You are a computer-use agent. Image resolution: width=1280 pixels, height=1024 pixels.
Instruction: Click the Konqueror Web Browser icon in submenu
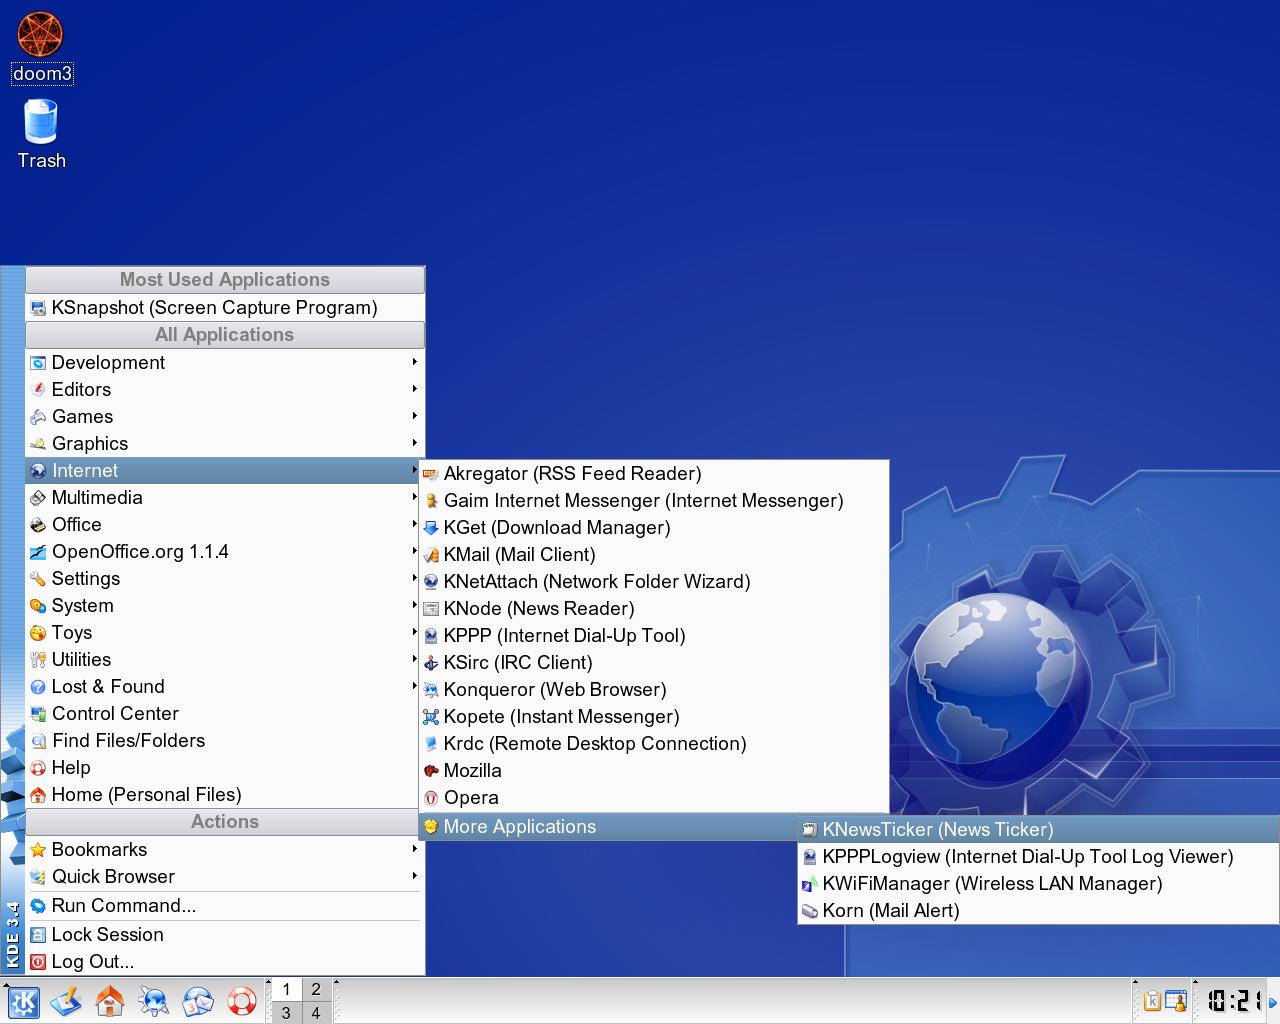coord(431,690)
